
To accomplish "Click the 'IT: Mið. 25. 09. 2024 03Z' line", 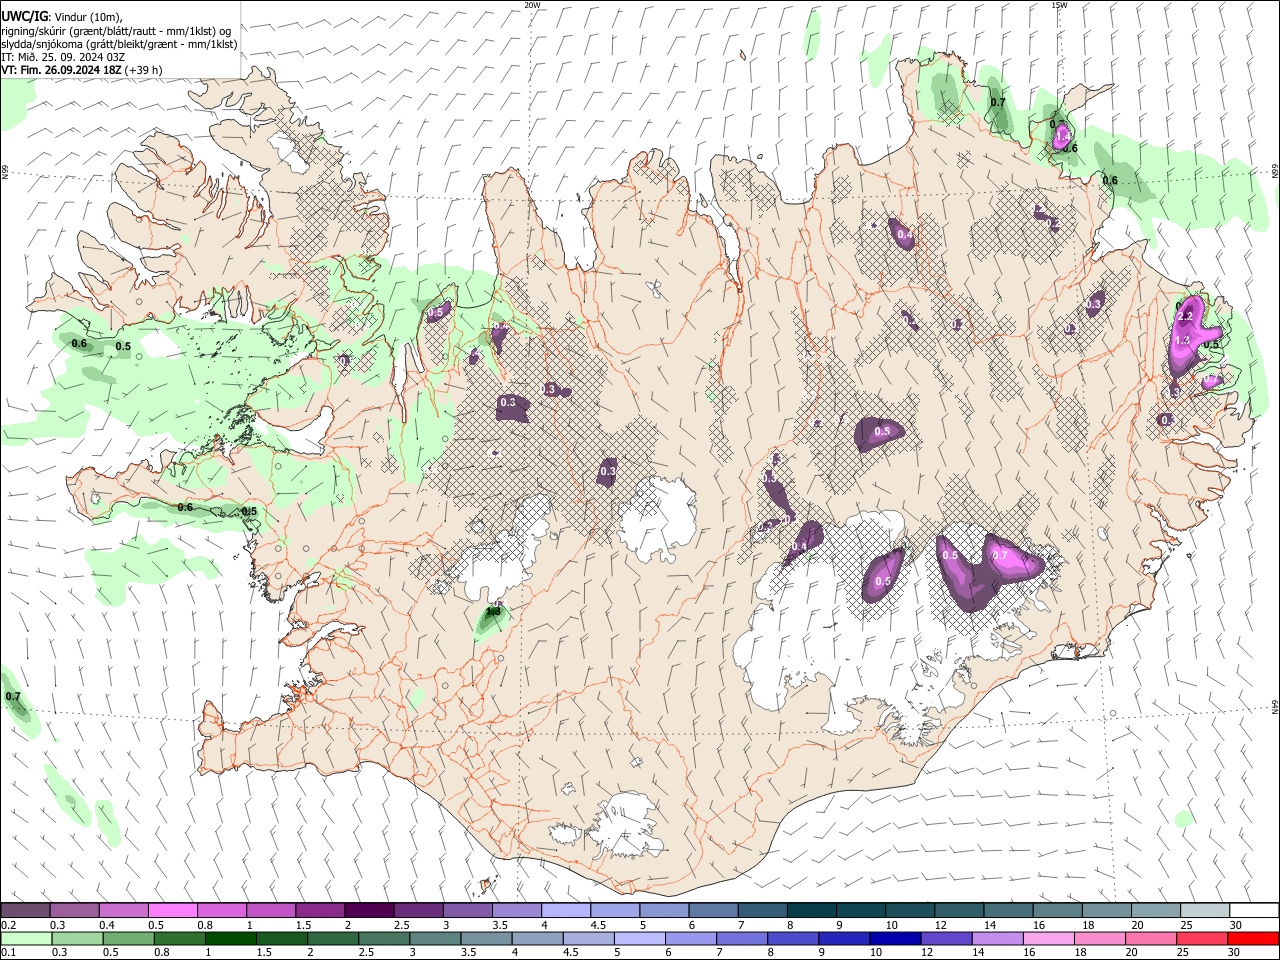I will [x=63, y=57].
